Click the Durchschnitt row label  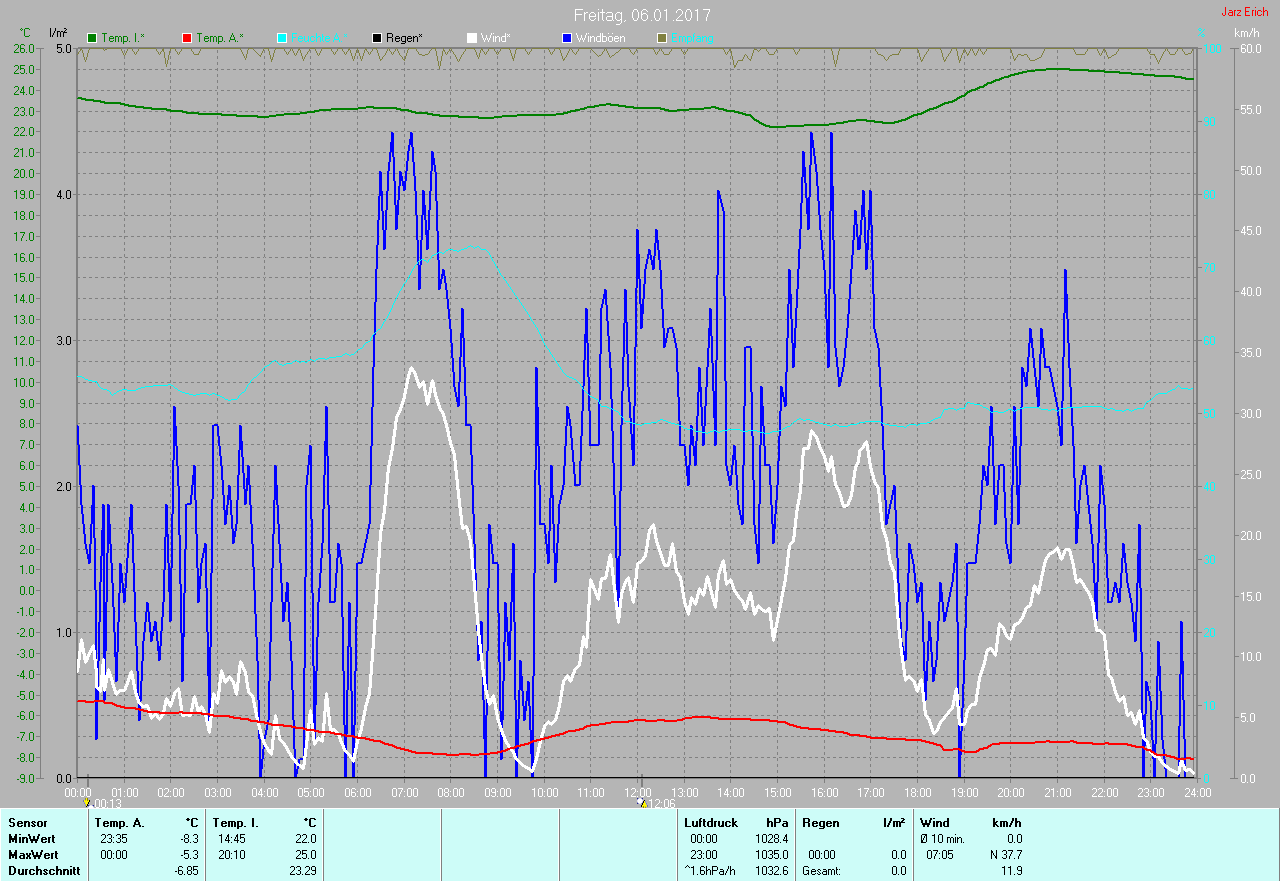(42, 871)
